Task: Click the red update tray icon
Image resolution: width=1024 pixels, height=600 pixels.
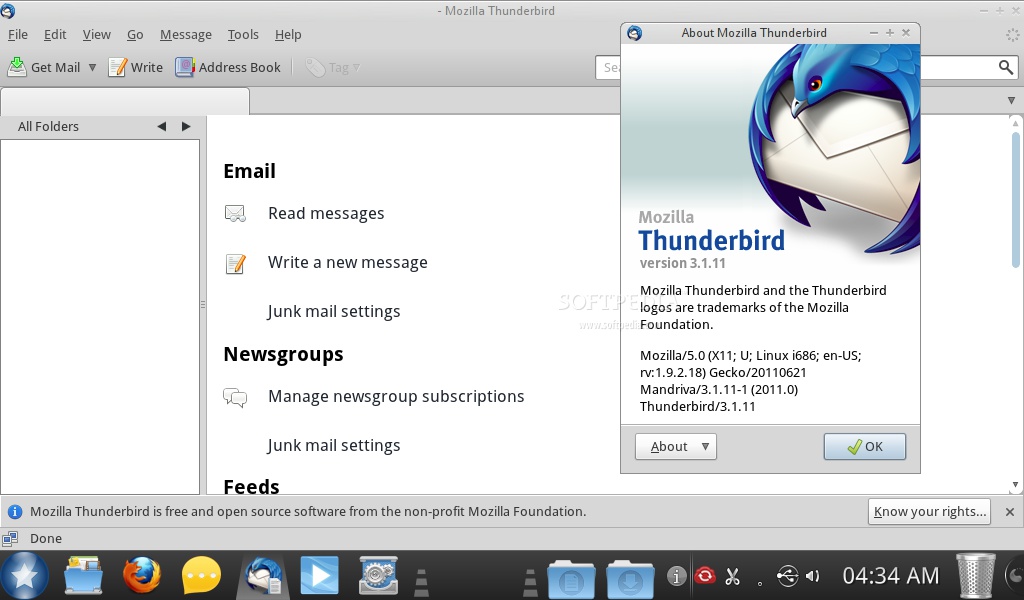Action: [x=704, y=576]
